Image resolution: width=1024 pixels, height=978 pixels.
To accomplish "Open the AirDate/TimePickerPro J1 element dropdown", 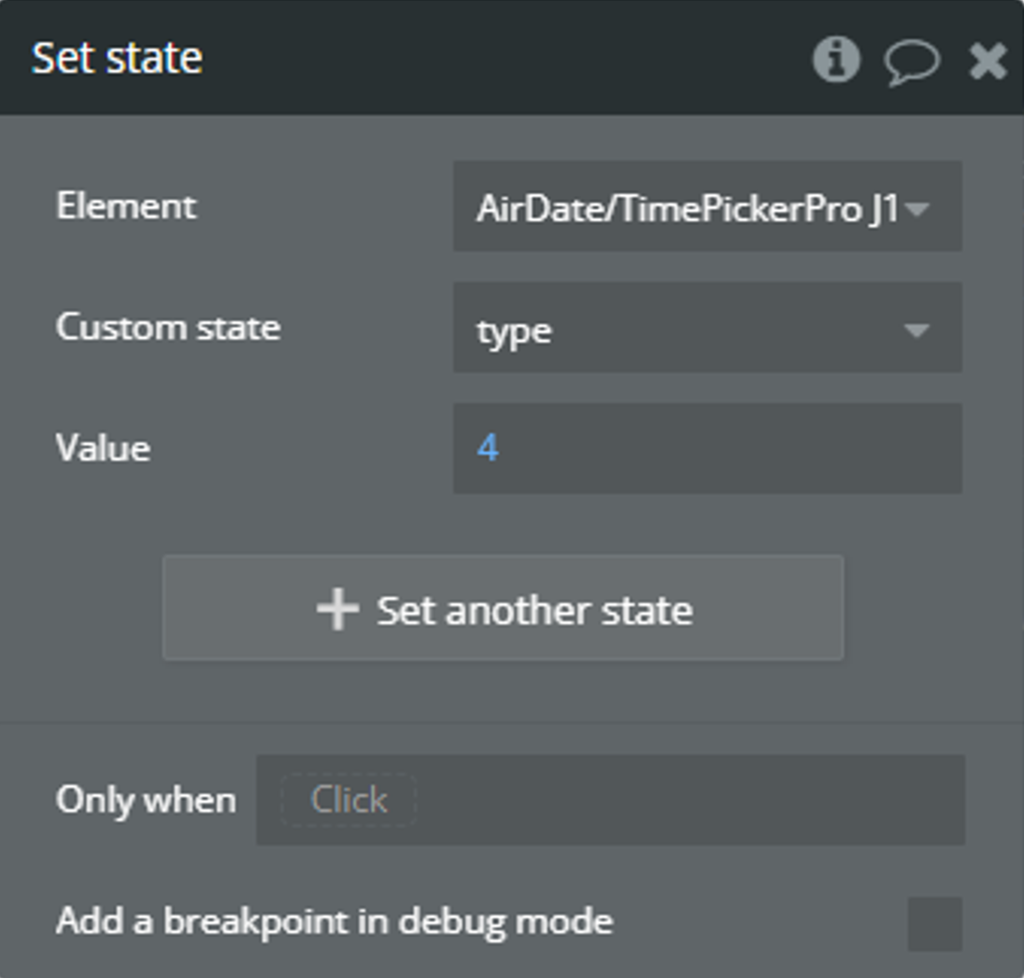I will click(x=707, y=206).
